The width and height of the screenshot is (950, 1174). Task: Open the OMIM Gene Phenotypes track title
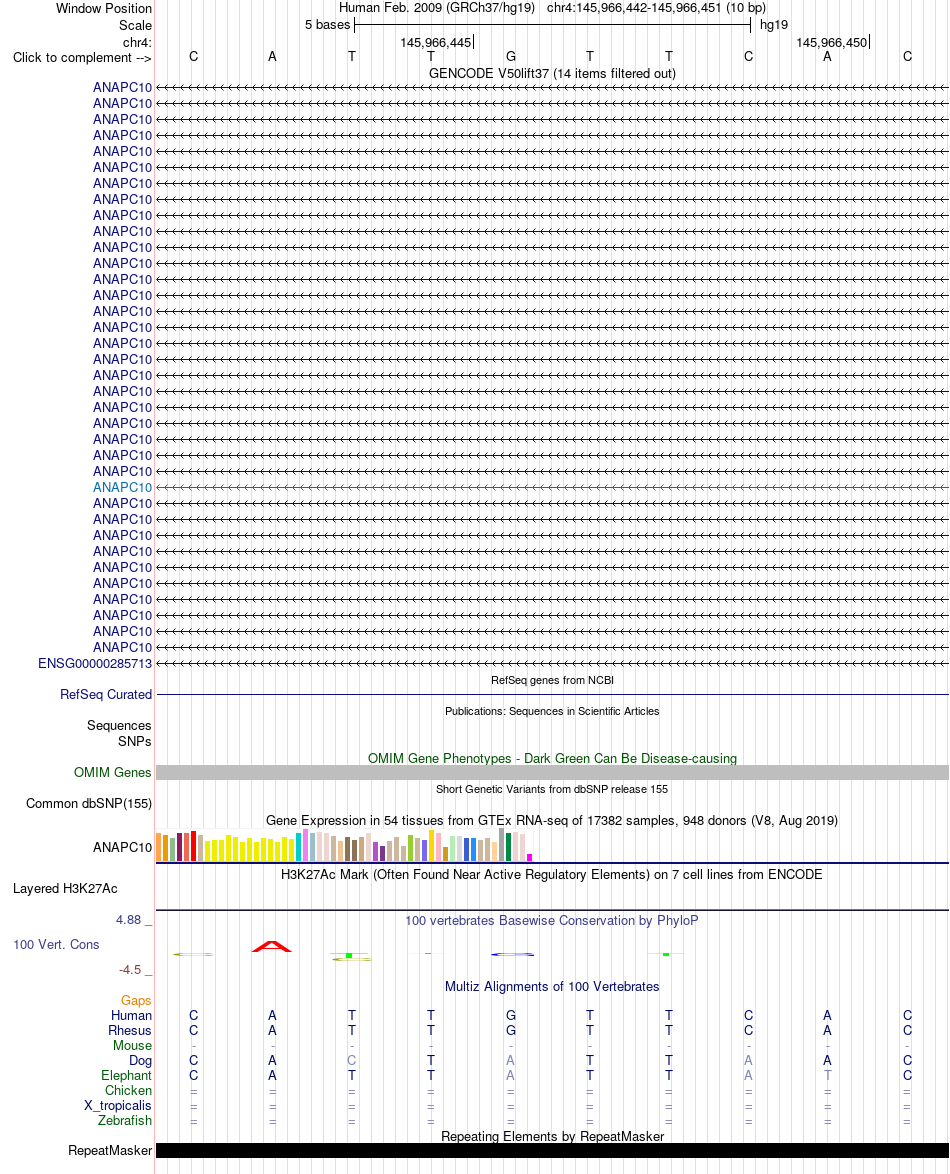(x=552, y=758)
